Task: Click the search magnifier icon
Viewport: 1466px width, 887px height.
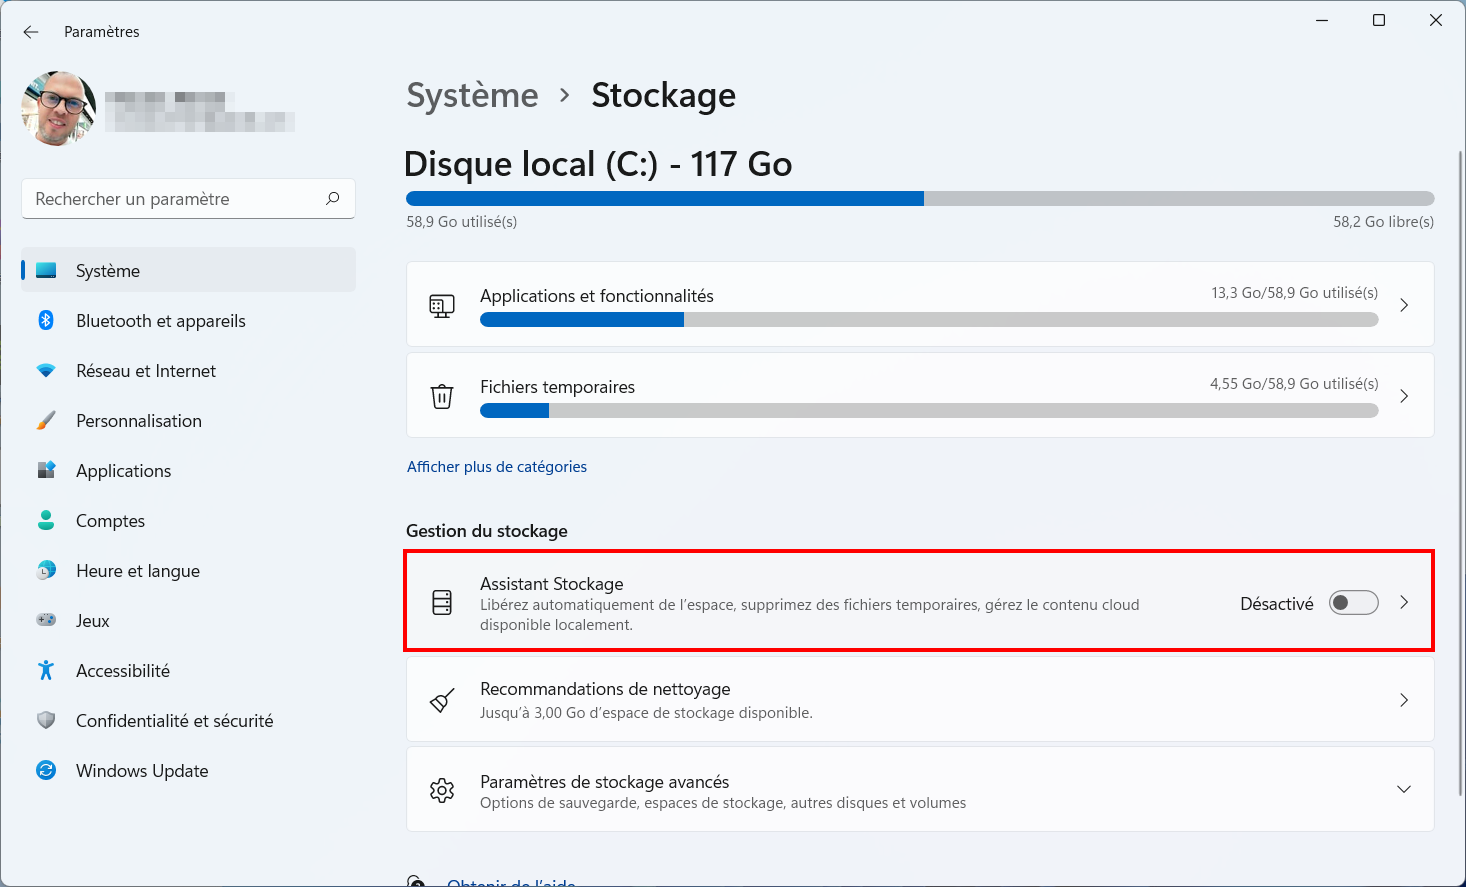Action: [333, 198]
